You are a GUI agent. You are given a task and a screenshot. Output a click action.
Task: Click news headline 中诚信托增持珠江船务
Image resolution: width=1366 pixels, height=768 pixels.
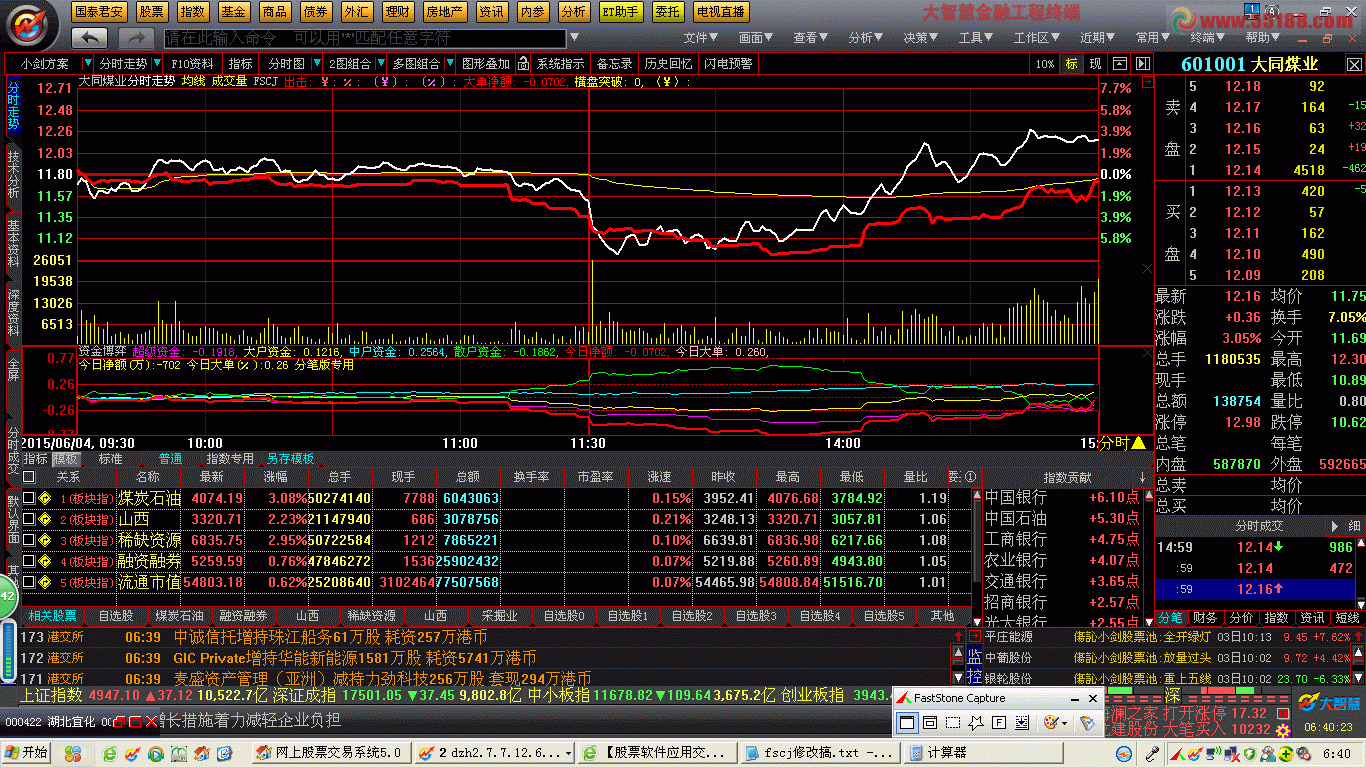[x=331, y=637]
